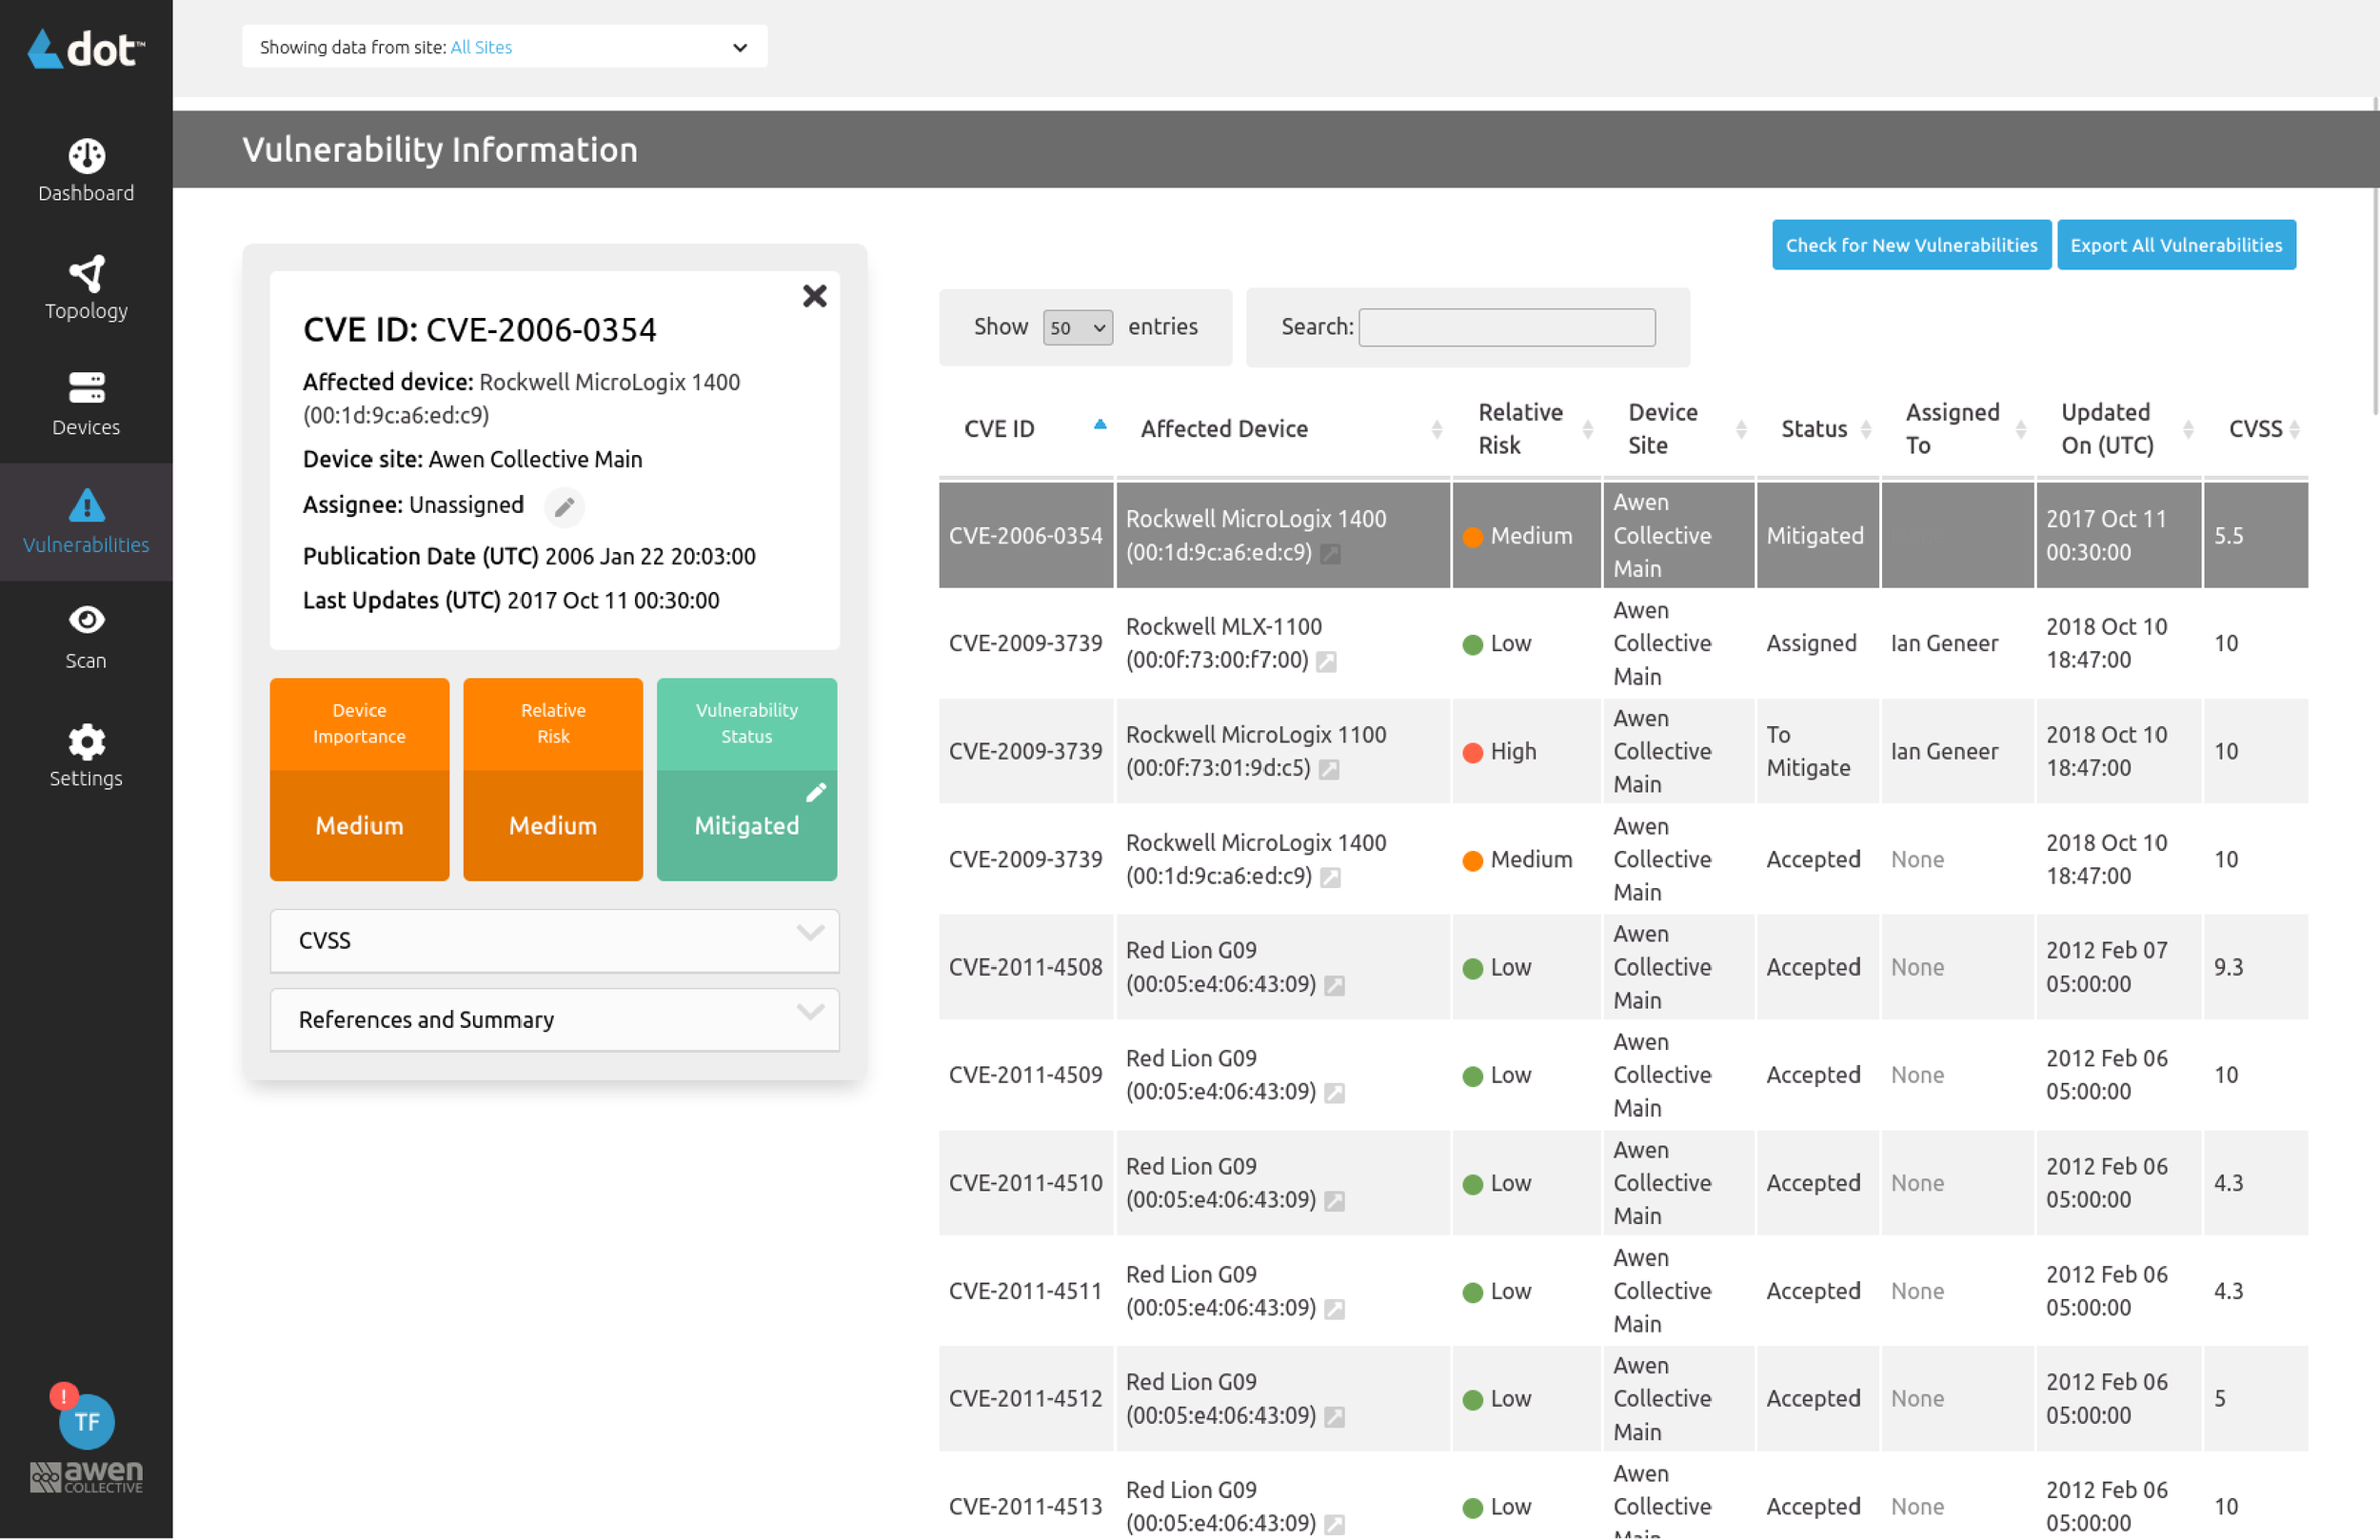Type in the Search input field
The image size is (2380, 1540).
[1506, 326]
